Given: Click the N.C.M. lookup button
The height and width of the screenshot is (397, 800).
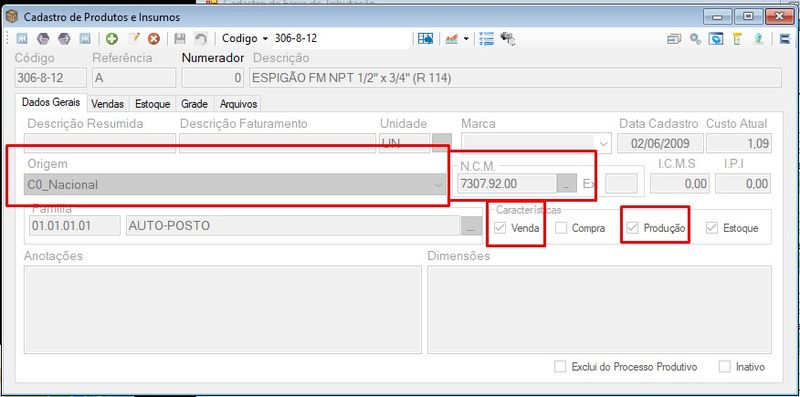Looking at the screenshot, I should 566,184.
